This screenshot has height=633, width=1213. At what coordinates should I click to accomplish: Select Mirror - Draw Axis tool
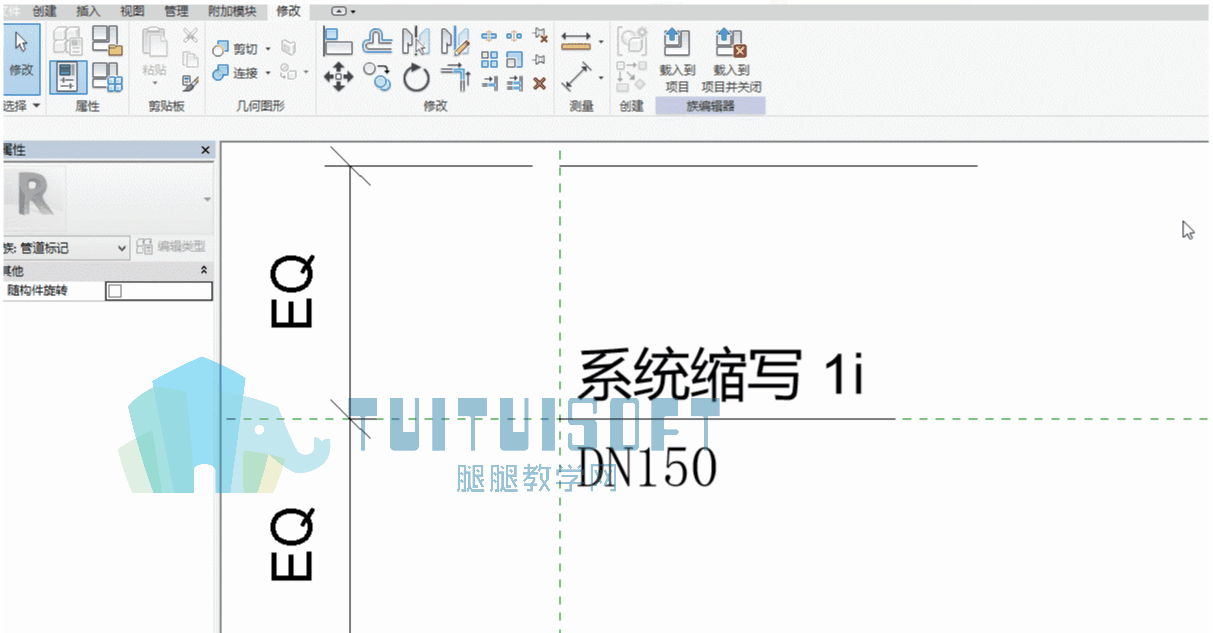[454, 41]
